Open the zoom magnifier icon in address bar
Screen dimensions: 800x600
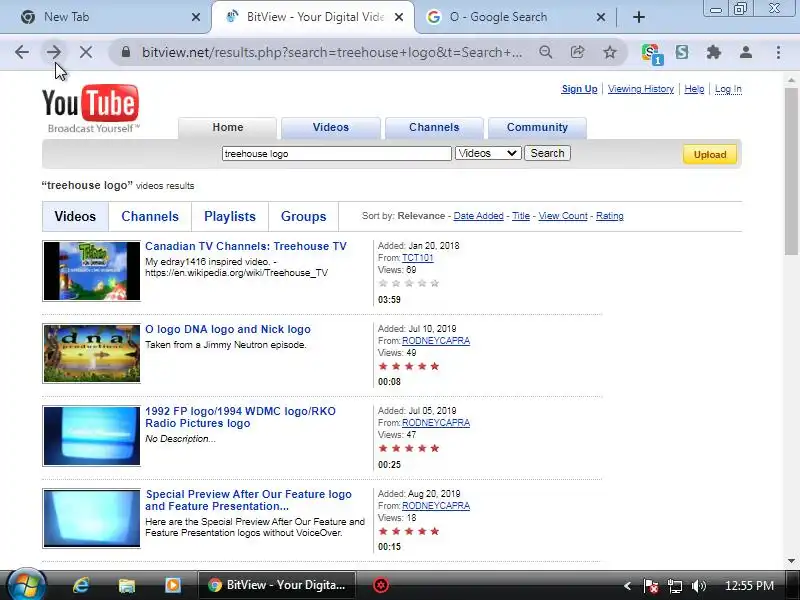pyautogui.click(x=545, y=52)
